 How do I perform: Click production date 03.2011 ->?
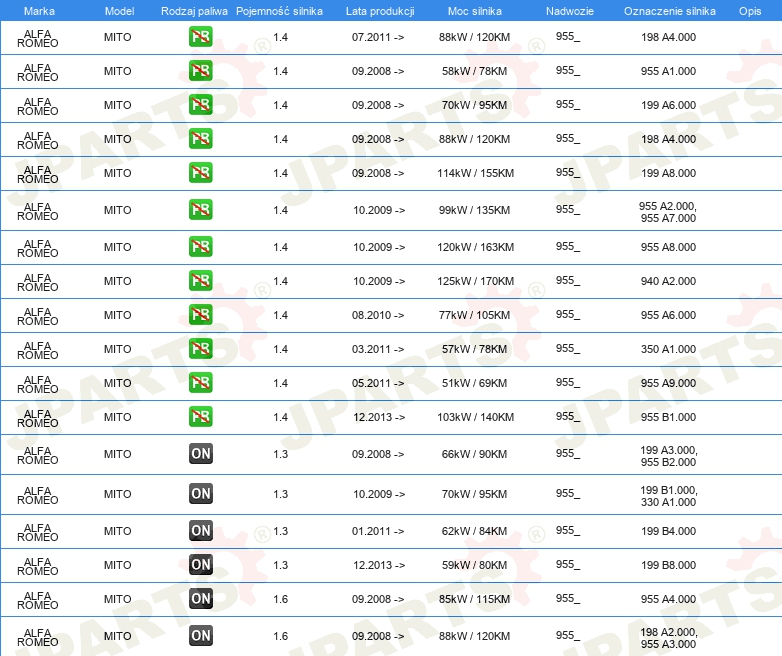pyautogui.click(x=378, y=349)
